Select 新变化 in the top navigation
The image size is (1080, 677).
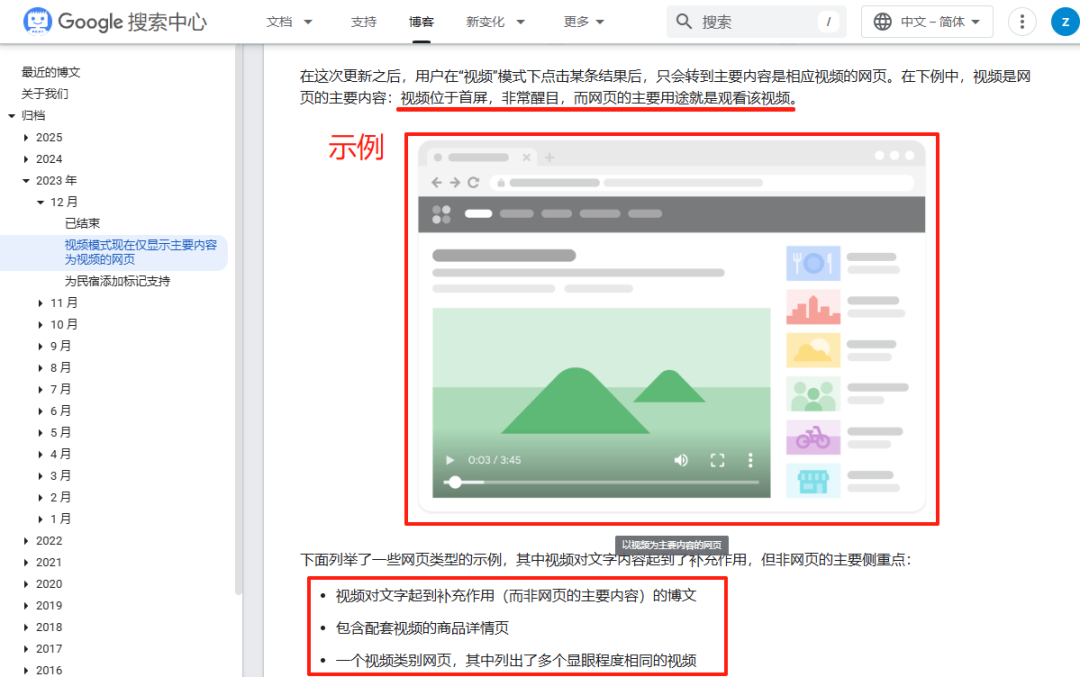[x=487, y=21]
